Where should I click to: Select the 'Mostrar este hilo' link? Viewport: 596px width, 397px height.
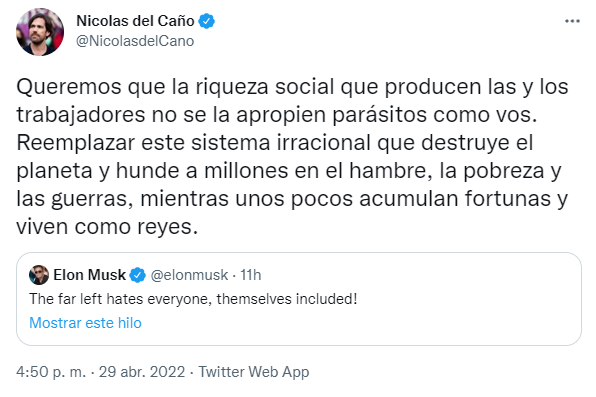pos(86,323)
